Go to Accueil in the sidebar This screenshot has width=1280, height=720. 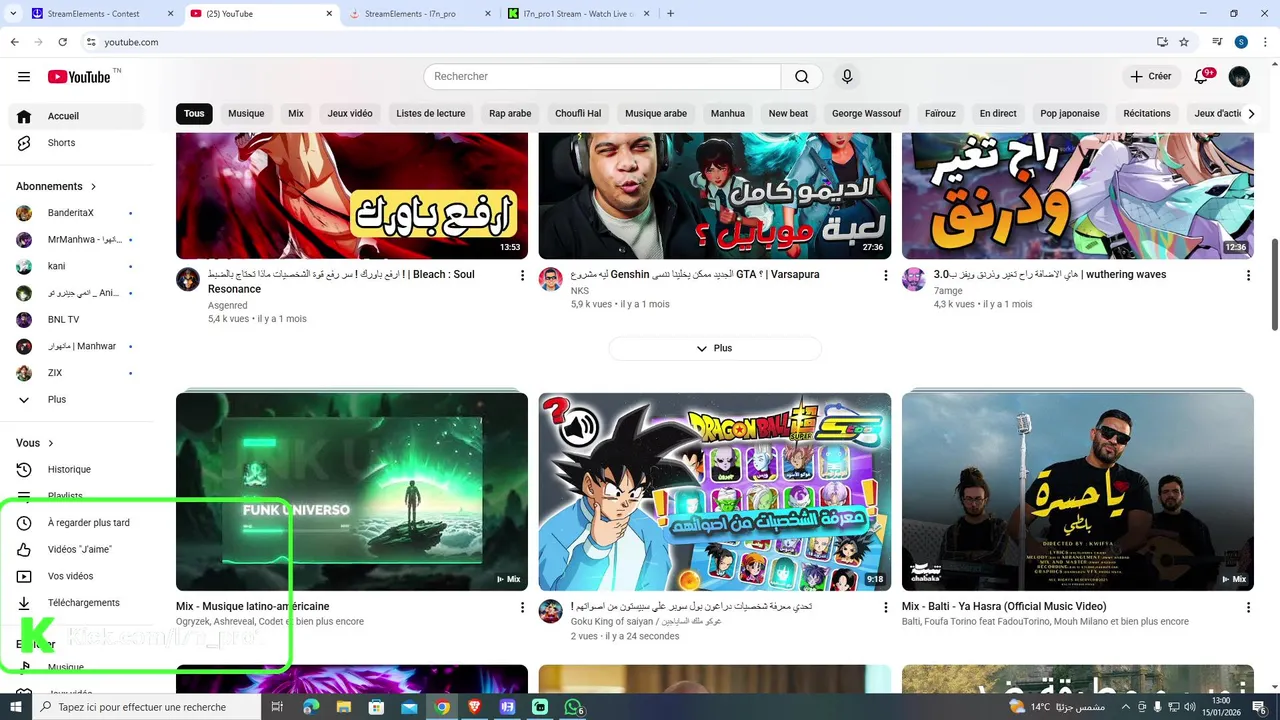76,116
